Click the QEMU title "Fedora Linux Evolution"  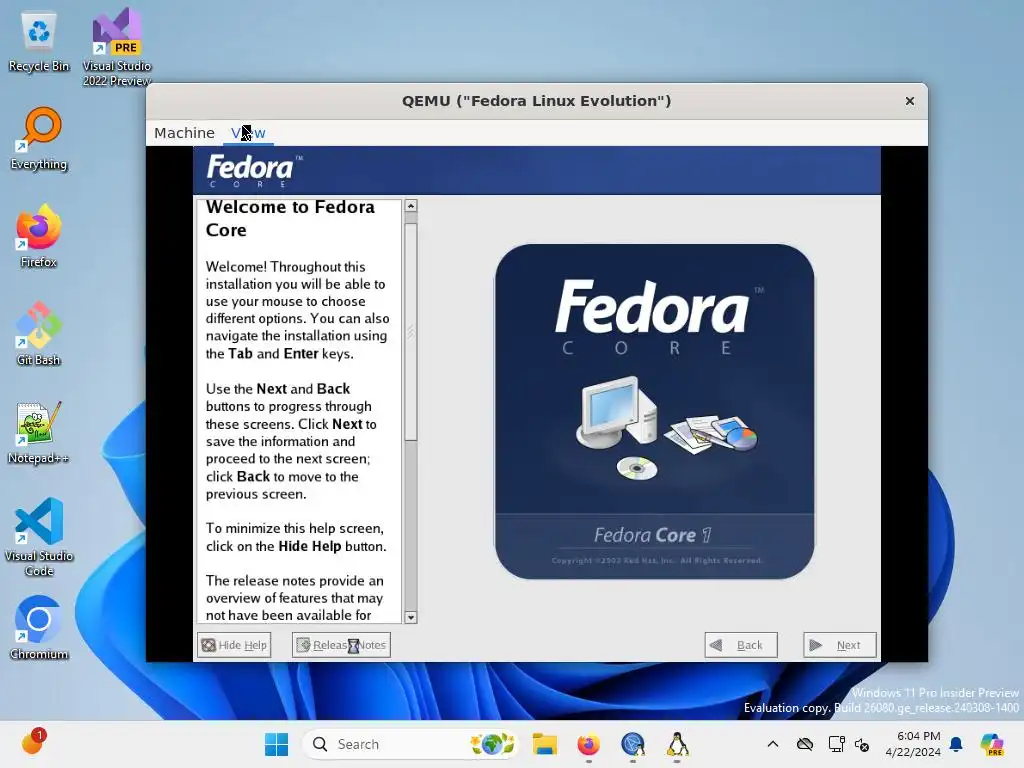tap(536, 101)
